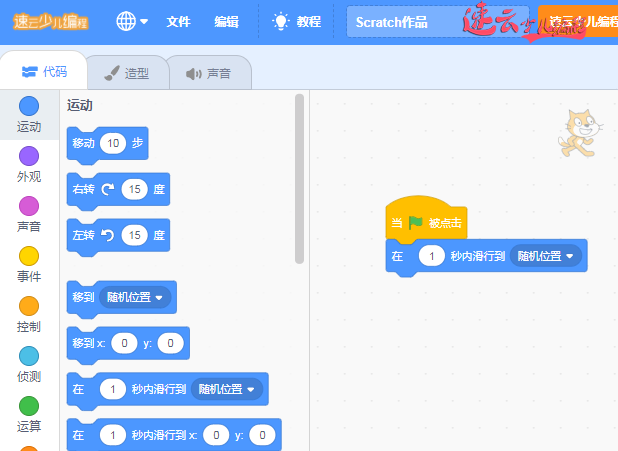
Task: Select the 声音 sound category circle
Action: (x=29, y=206)
